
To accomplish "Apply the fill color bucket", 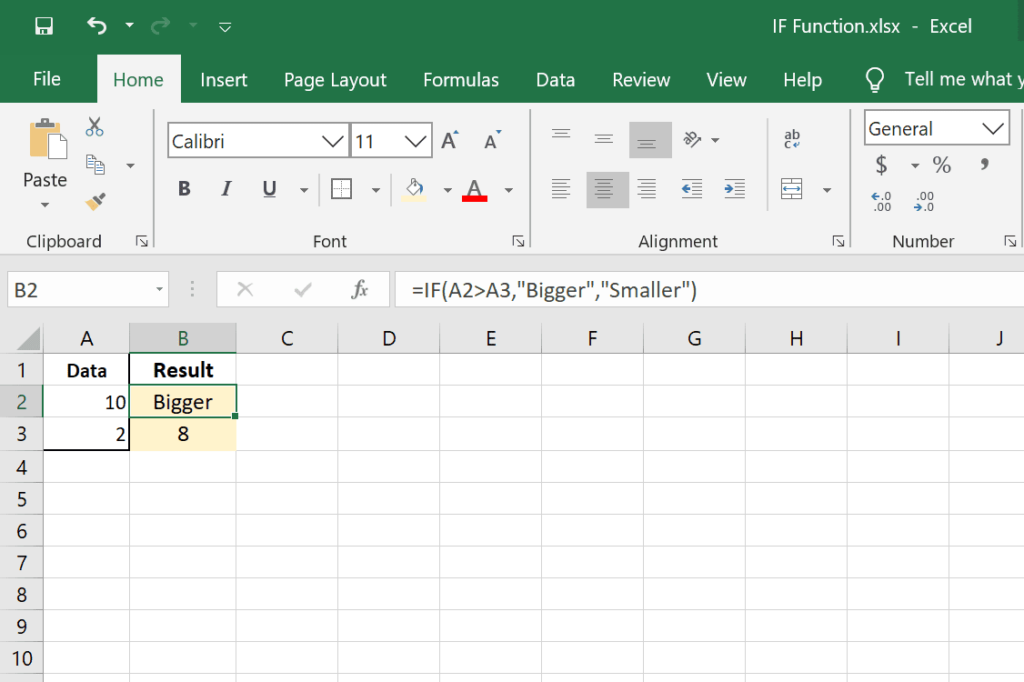I will pyautogui.click(x=414, y=189).
